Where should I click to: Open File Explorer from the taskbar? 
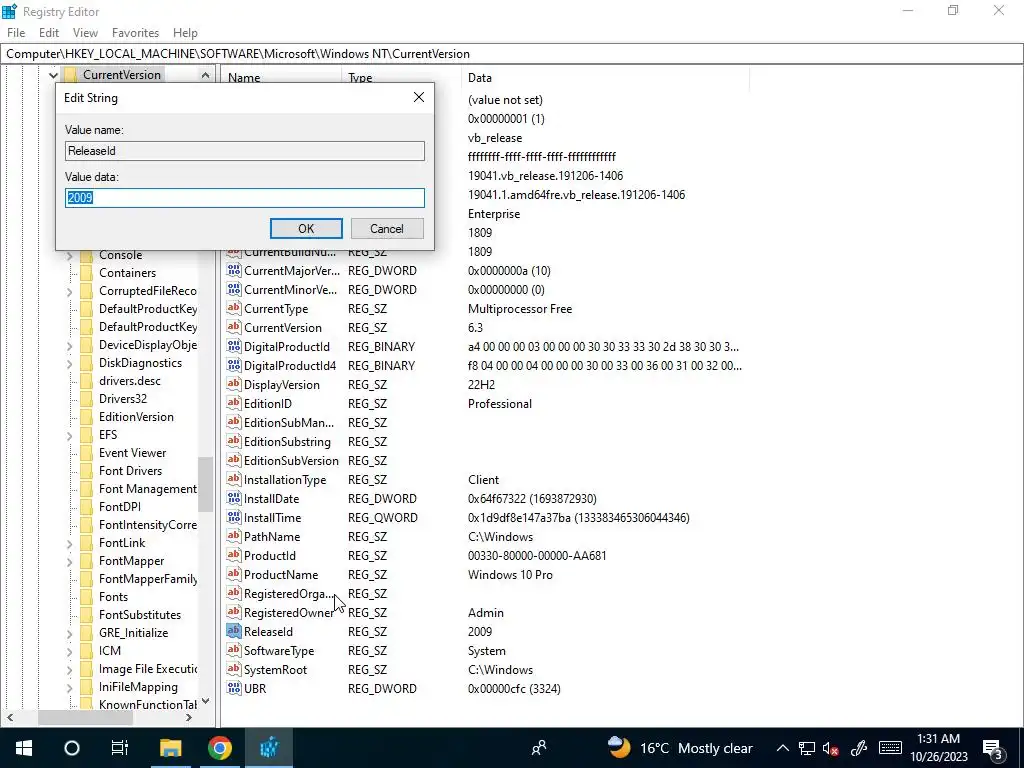tap(170, 748)
